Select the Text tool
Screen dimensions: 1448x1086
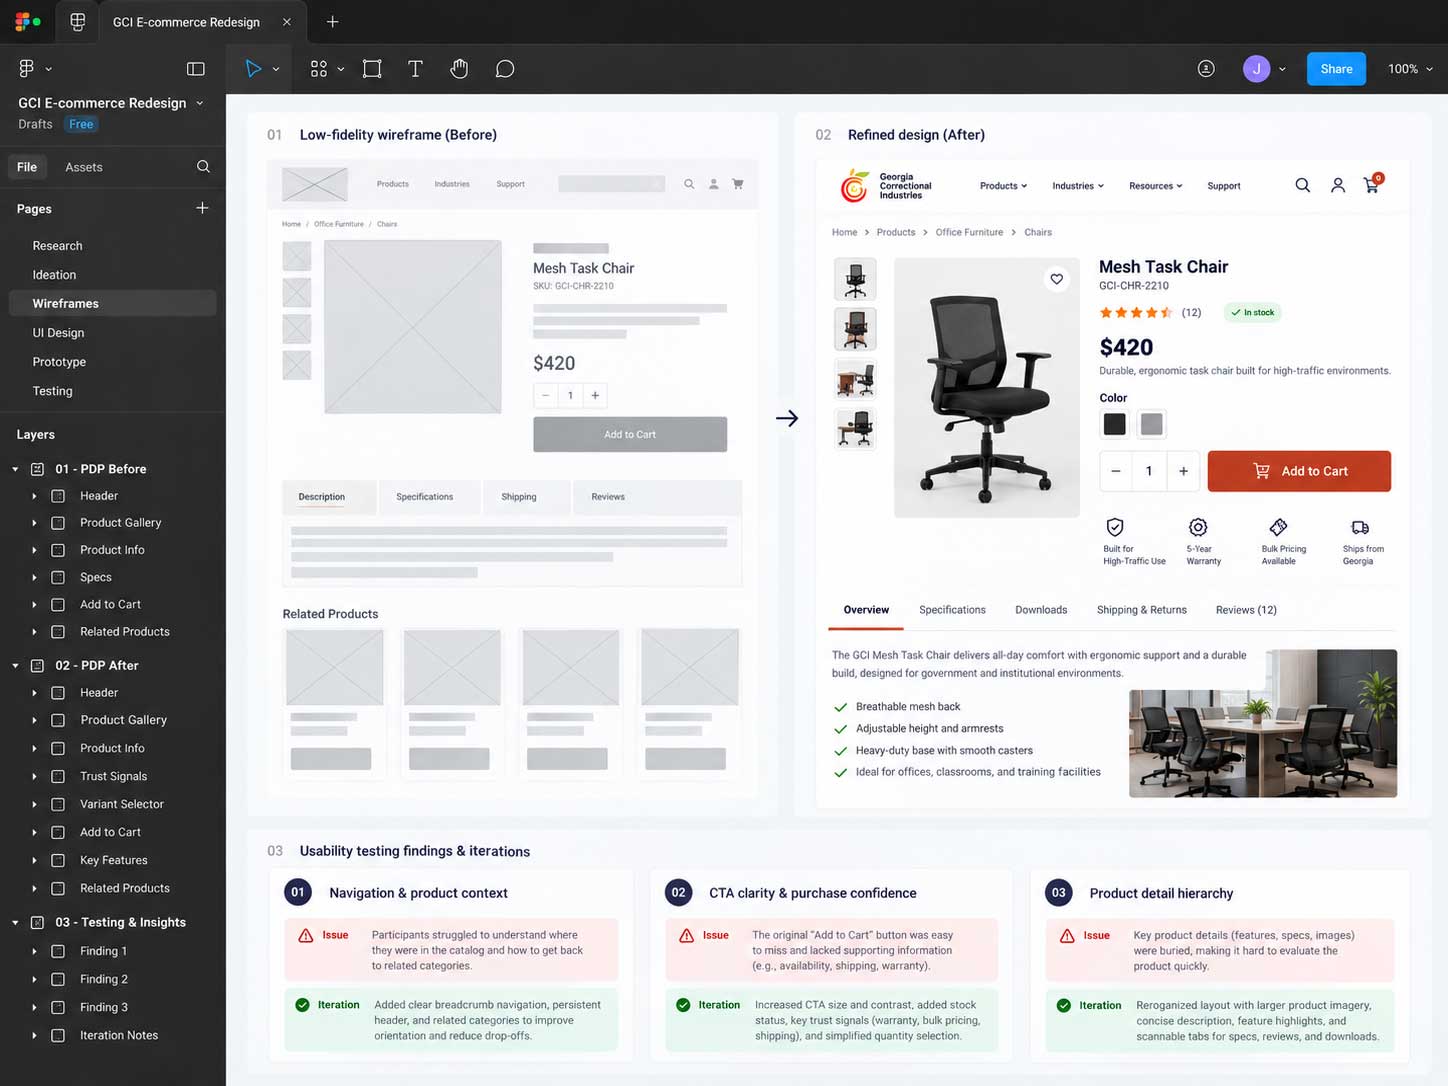pos(415,69)
